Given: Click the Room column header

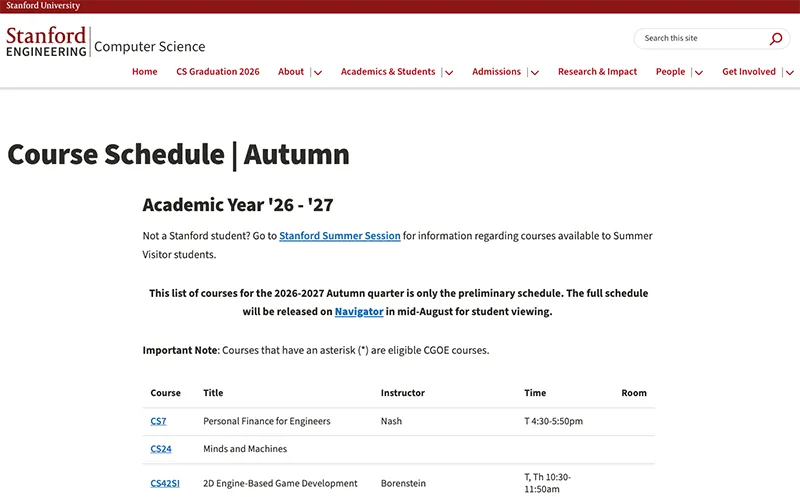Looking at the screenshot, I should click(x=634, y=393).
